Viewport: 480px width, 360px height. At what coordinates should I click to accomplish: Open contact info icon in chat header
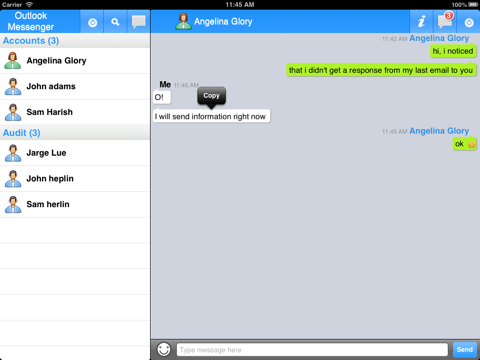point(422,22)
